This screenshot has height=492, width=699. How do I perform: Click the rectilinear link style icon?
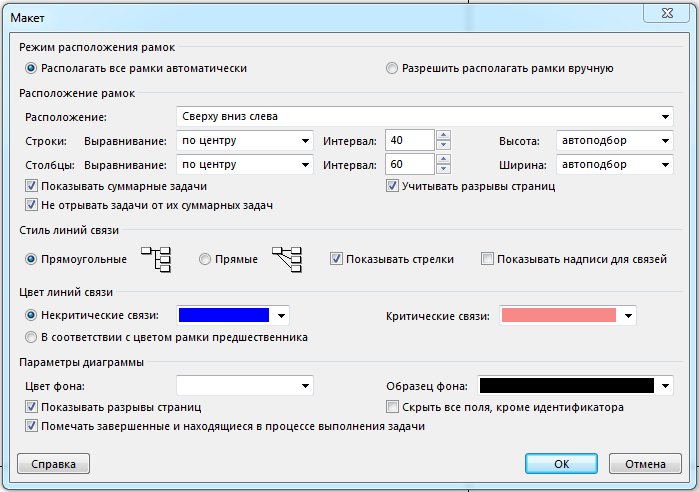click(156, 259)
